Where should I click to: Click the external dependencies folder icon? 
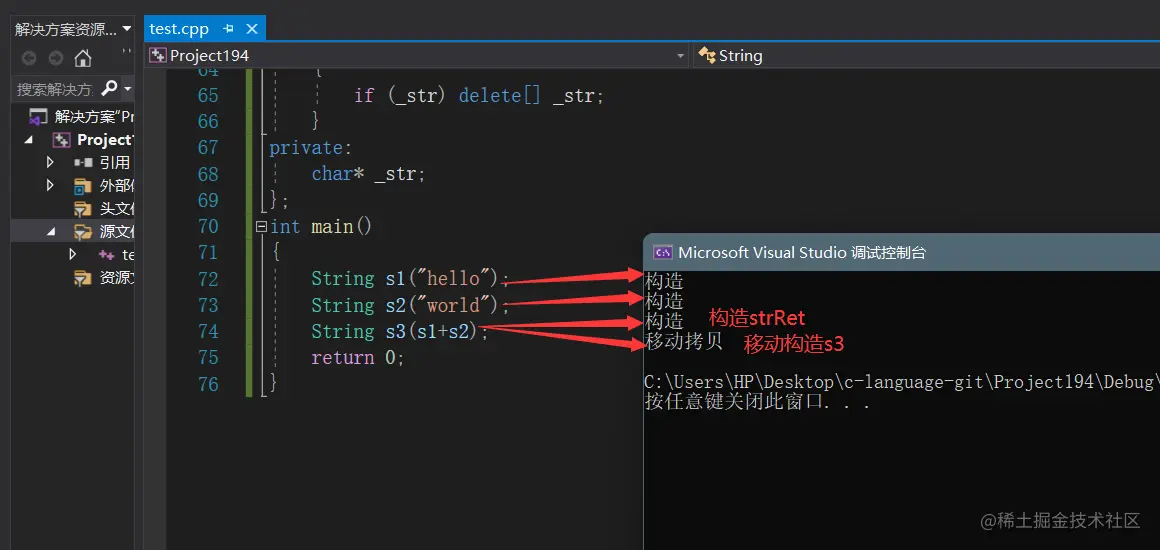point(82,185)
